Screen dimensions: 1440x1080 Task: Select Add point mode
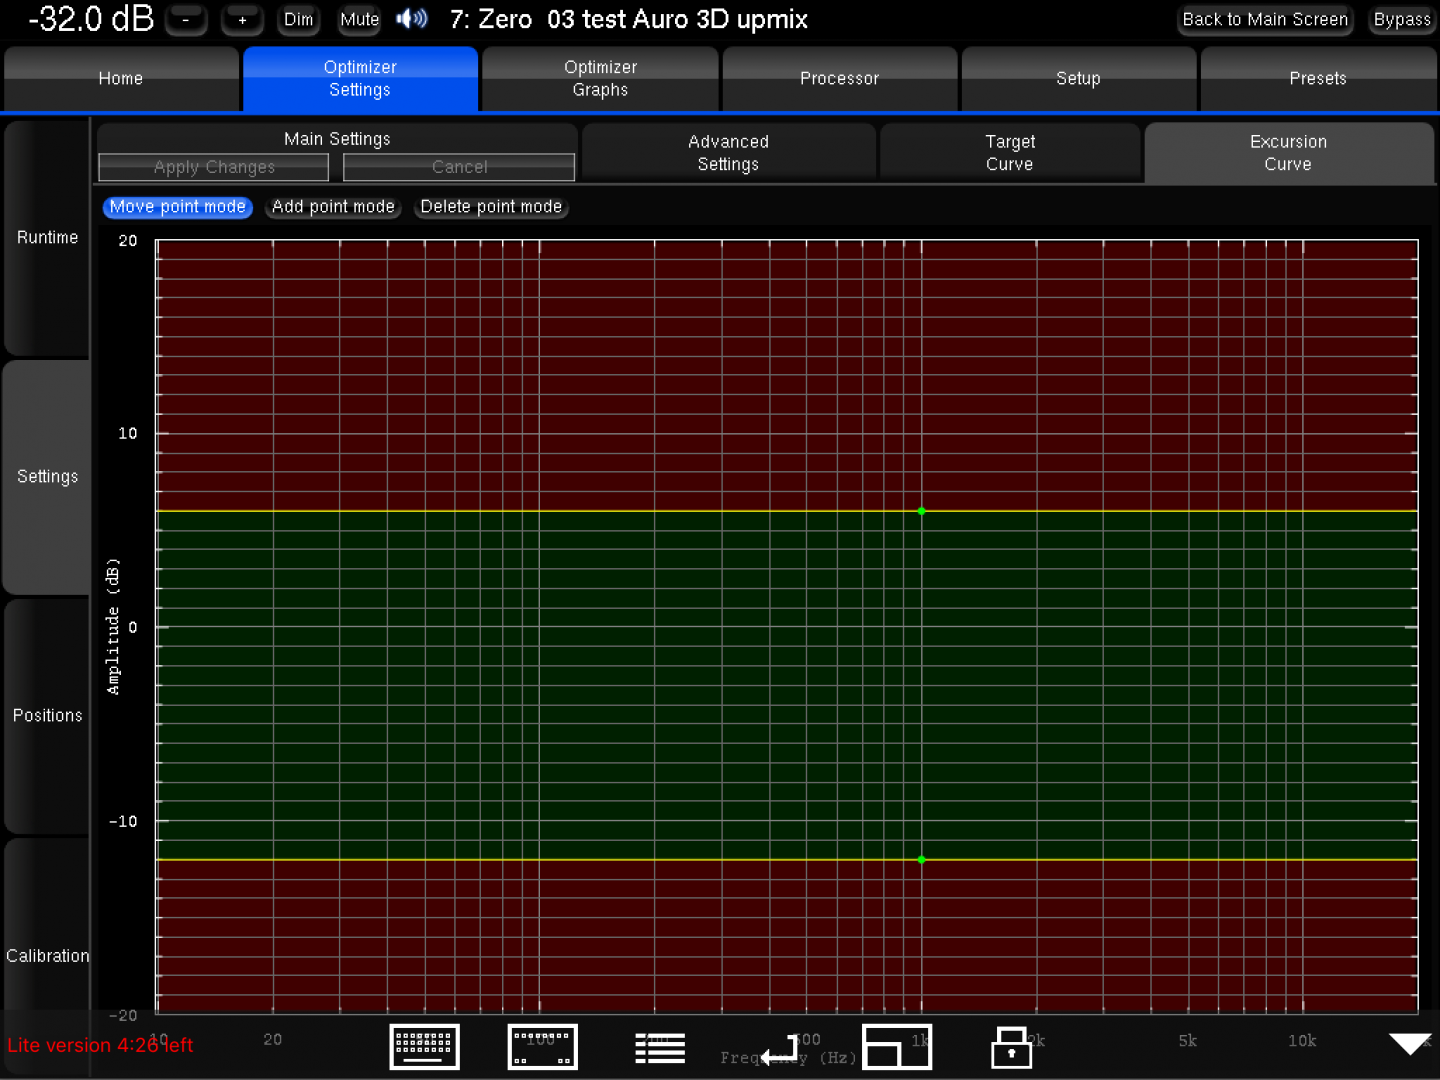[x=333, y=207]
